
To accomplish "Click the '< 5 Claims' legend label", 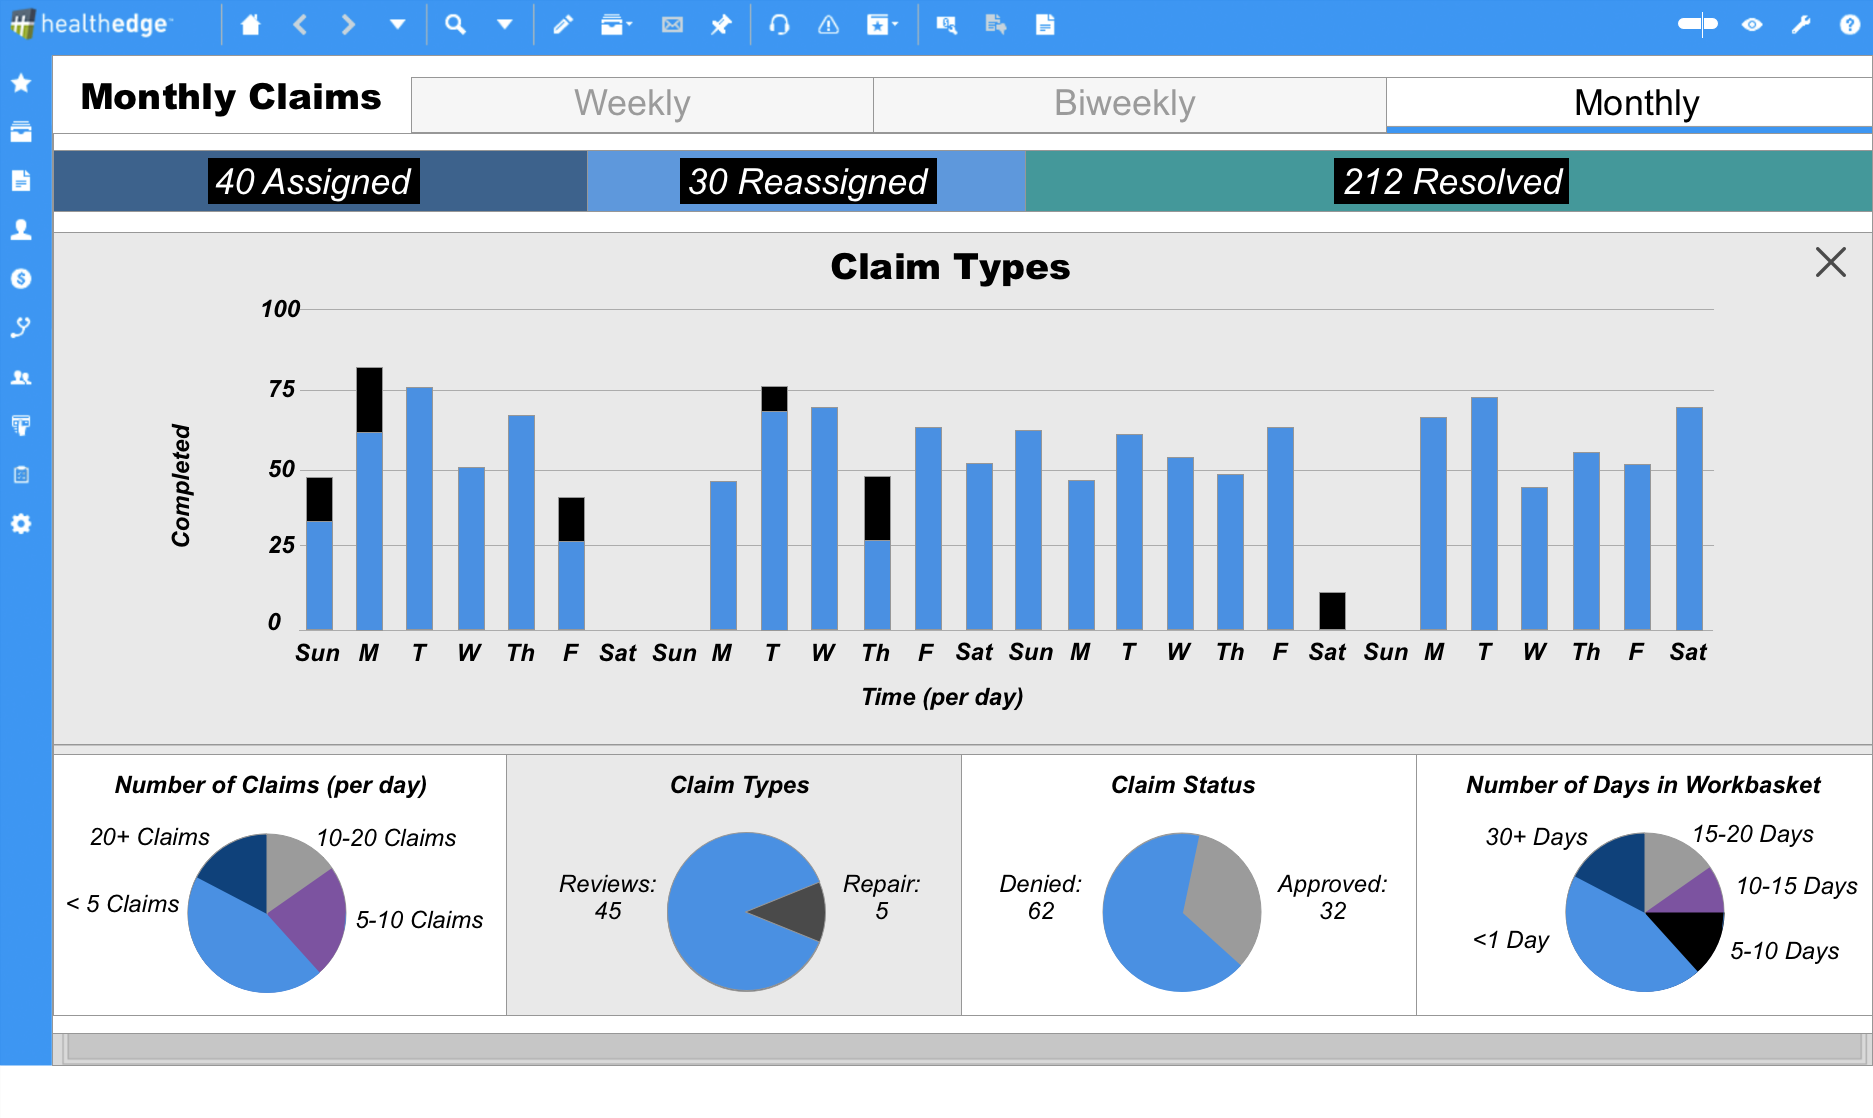I will pos(122,904).
